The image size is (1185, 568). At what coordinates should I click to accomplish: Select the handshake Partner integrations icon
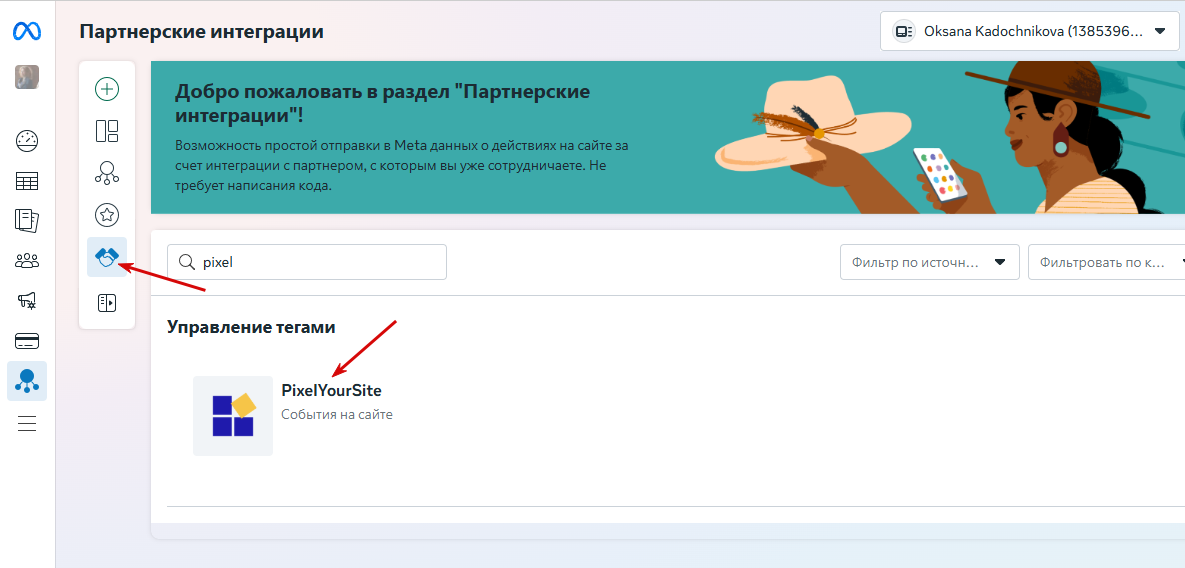[x=107, y=258]
